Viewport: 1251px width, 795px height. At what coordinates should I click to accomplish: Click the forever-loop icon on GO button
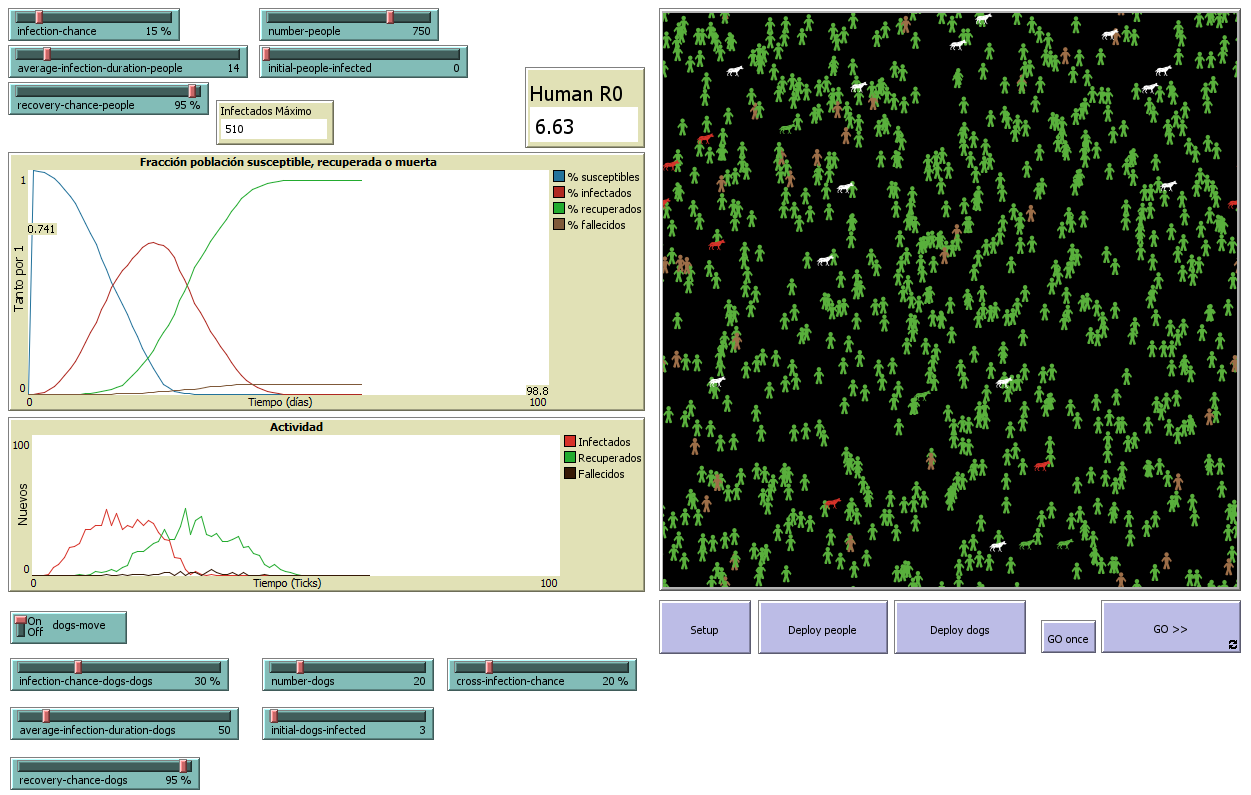[1232, 645]
